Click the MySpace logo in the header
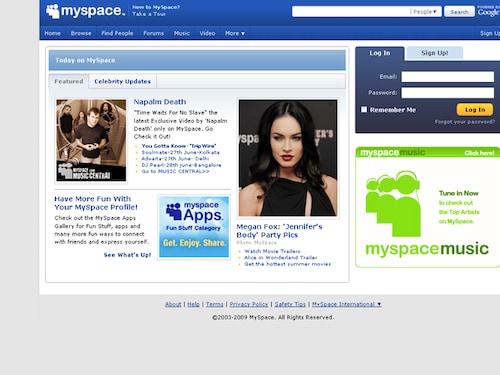Image resolution: width=500 pixels, height=375 pixels. pos(86,11)
